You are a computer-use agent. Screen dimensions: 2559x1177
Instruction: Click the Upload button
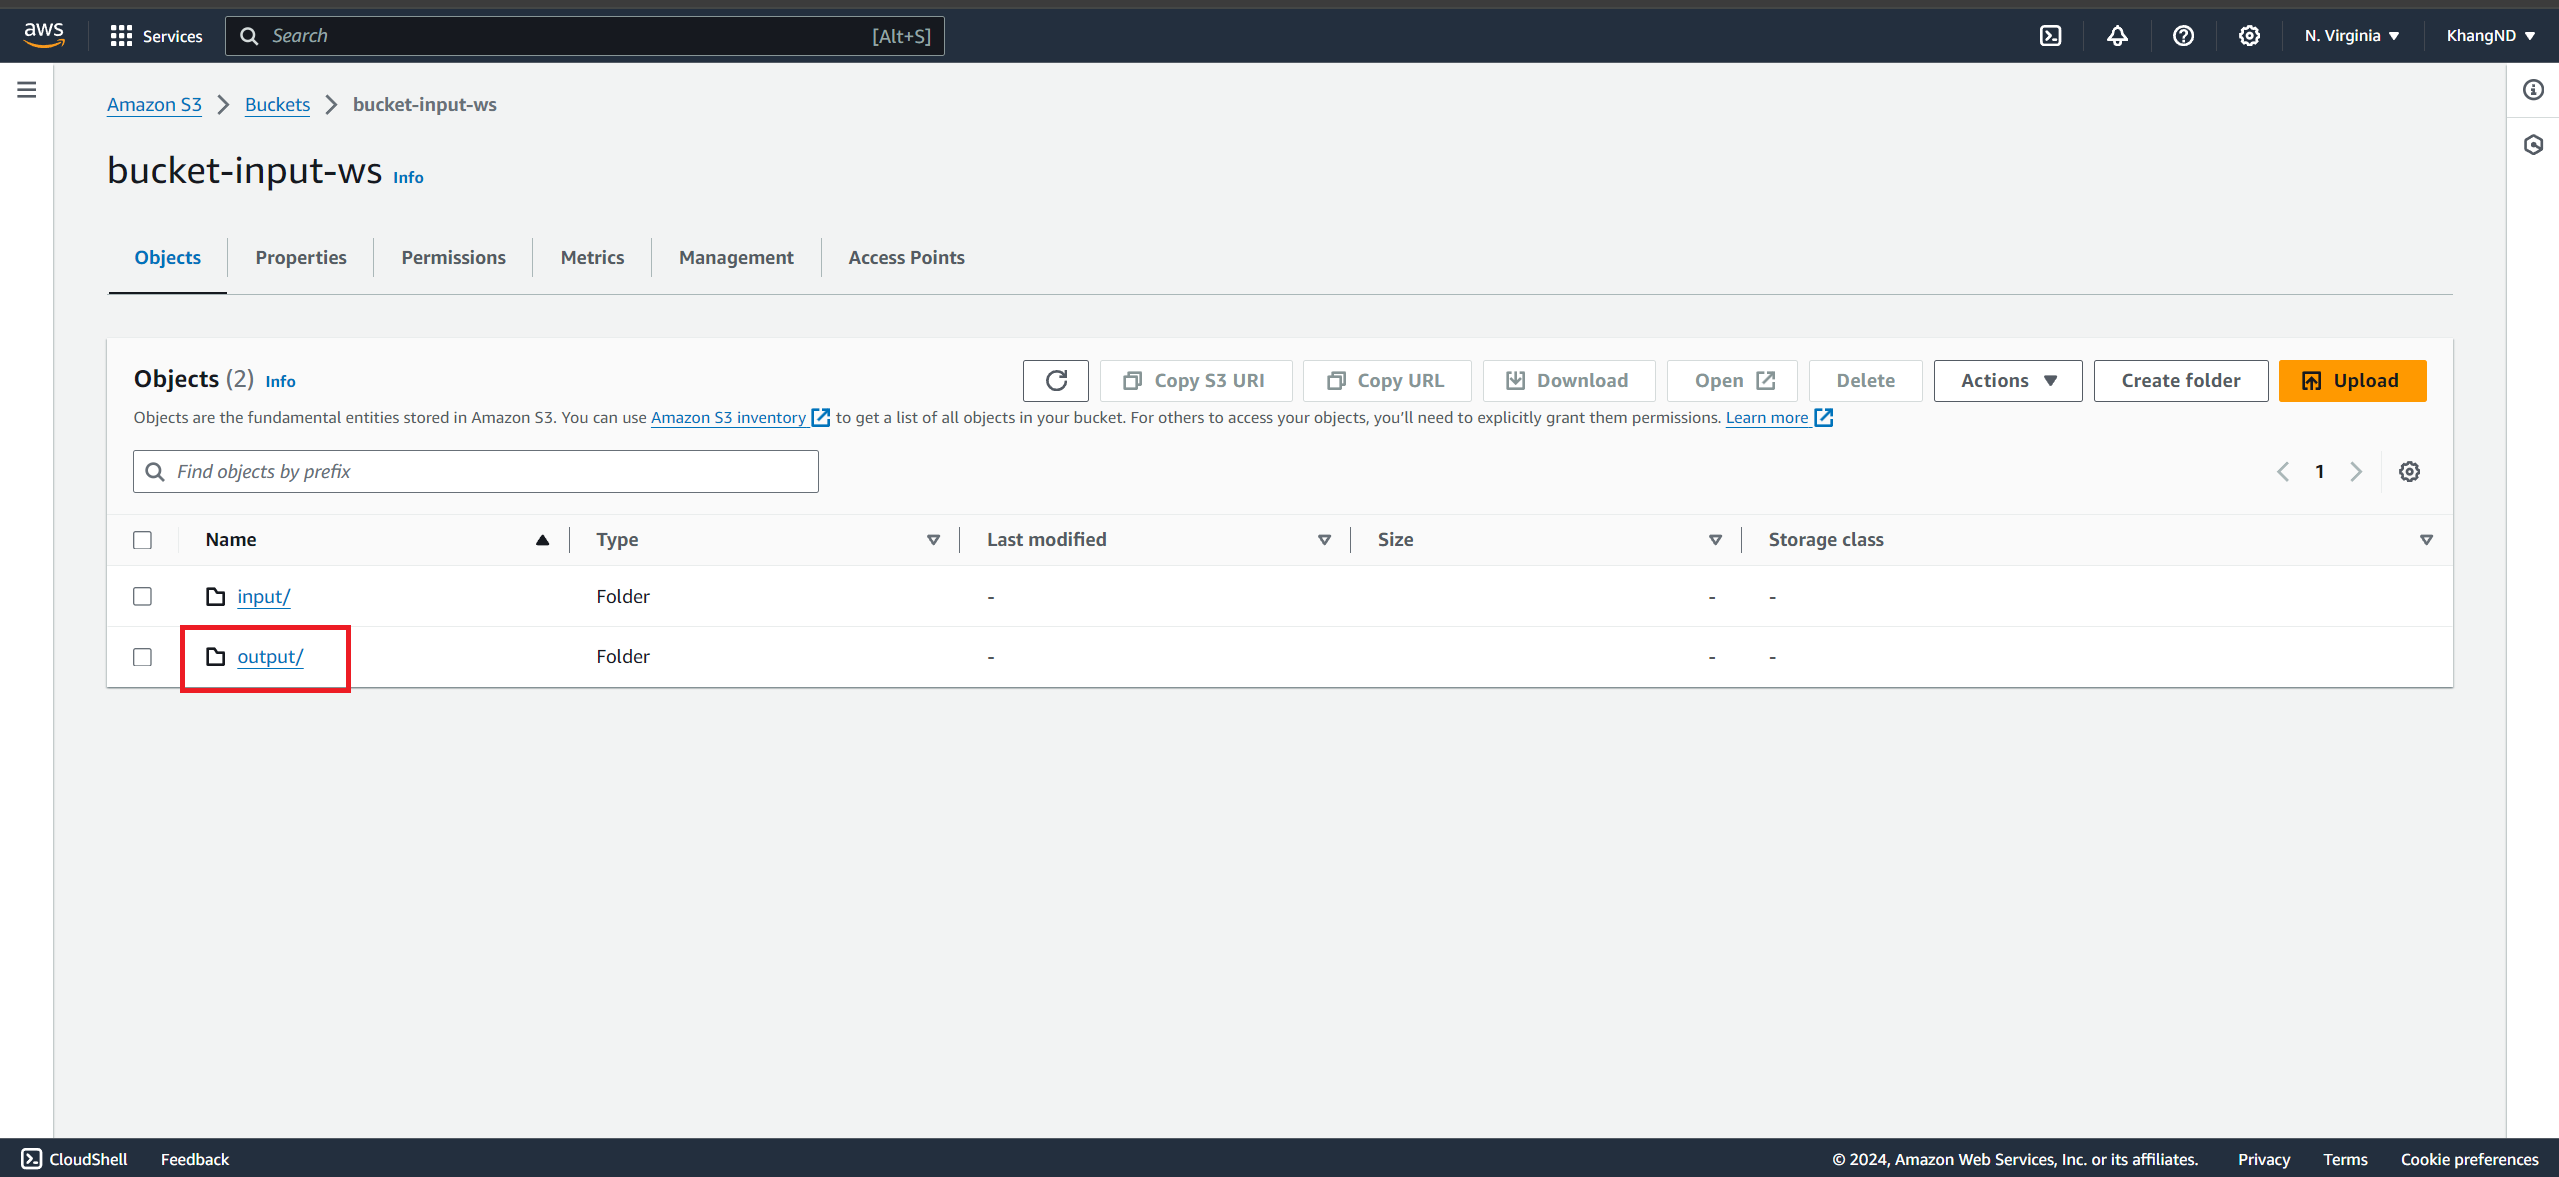click(2352, 381)
